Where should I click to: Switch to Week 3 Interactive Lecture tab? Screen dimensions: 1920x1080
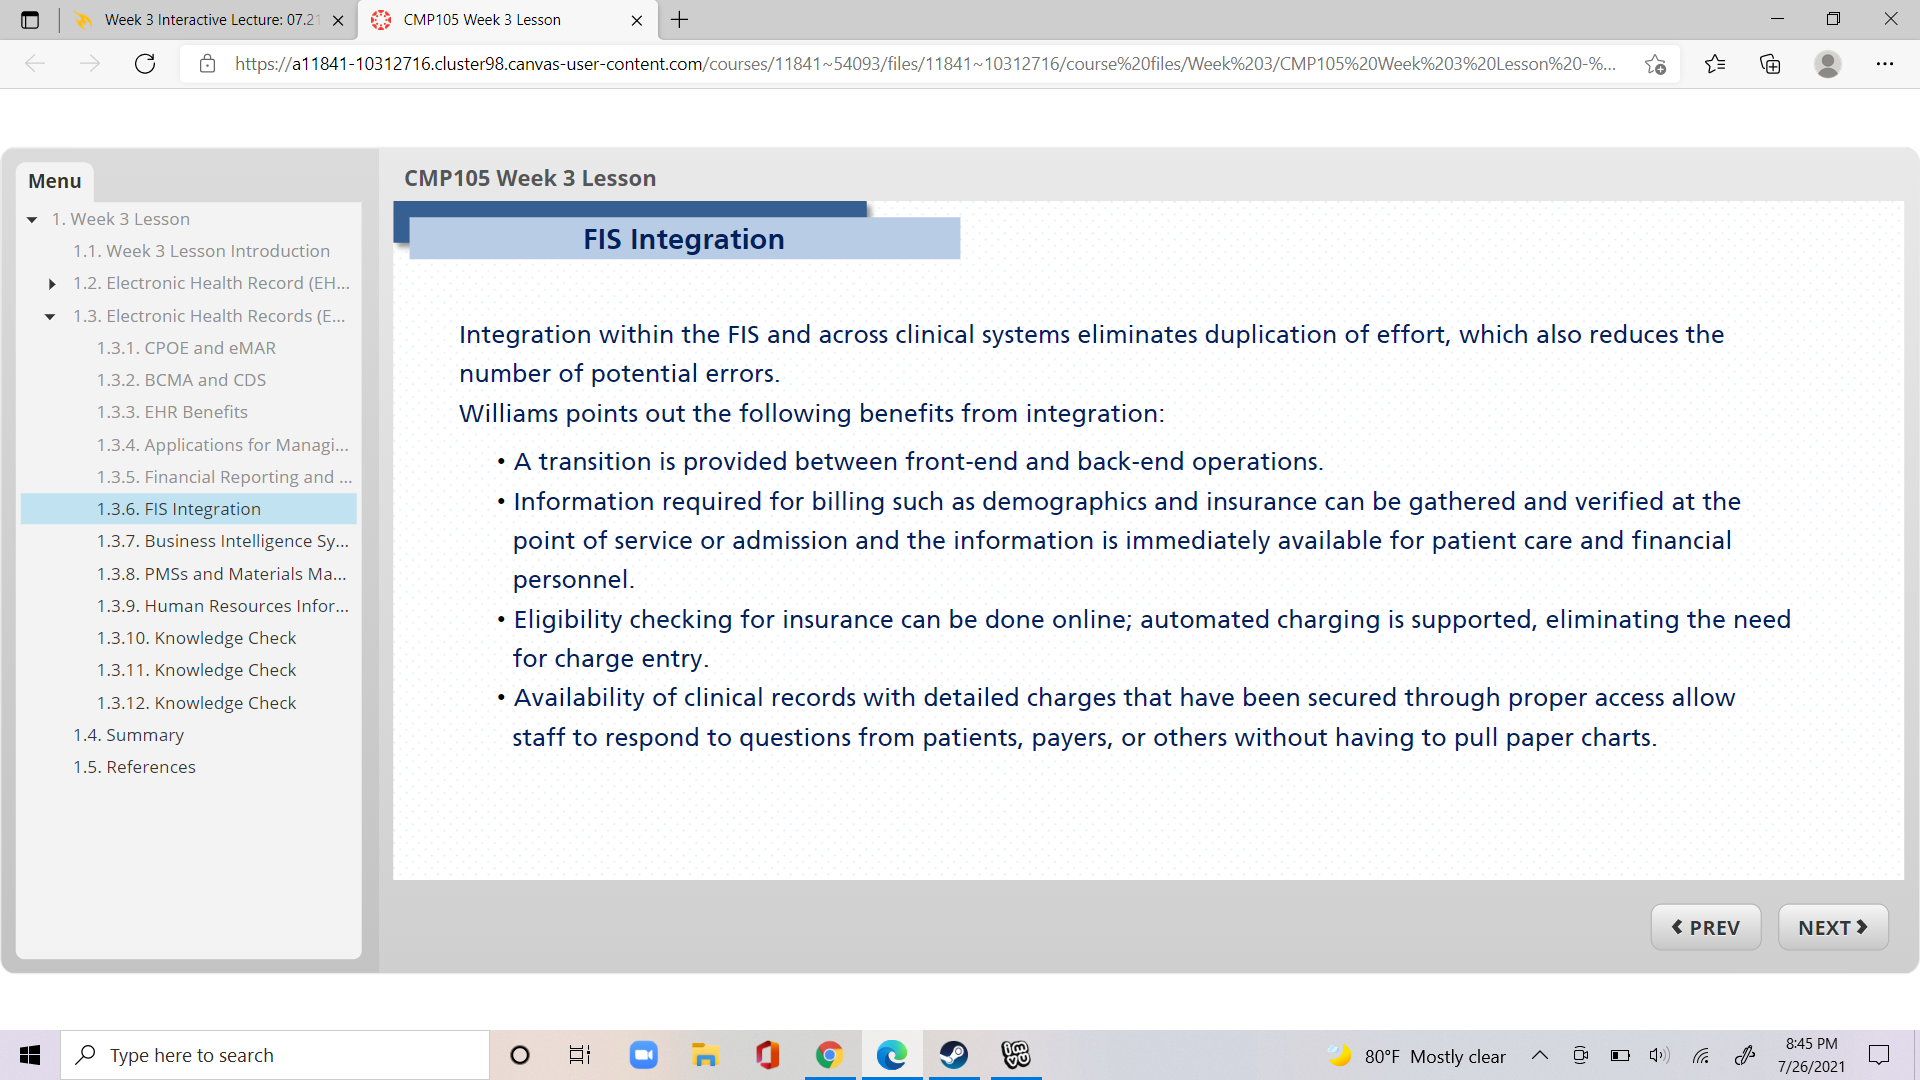[x=210, y=20]
